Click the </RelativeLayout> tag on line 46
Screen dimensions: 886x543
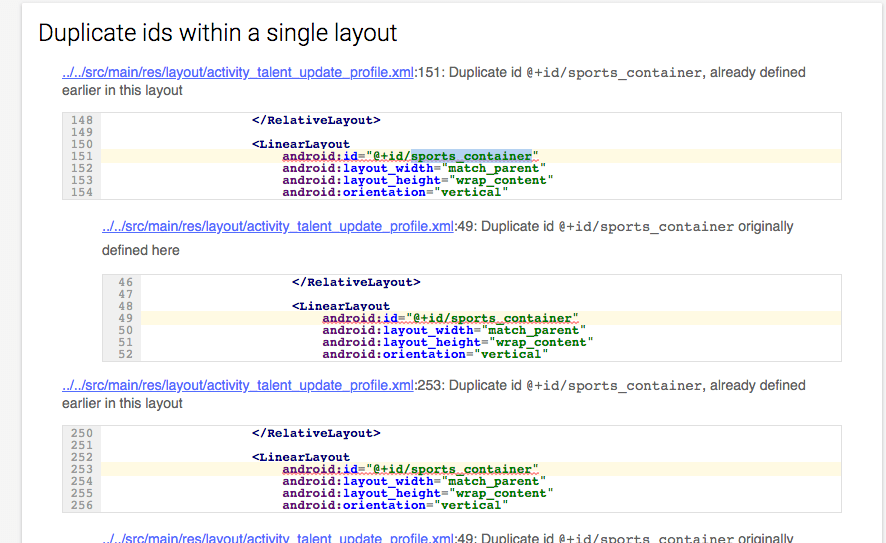(356, 282)
